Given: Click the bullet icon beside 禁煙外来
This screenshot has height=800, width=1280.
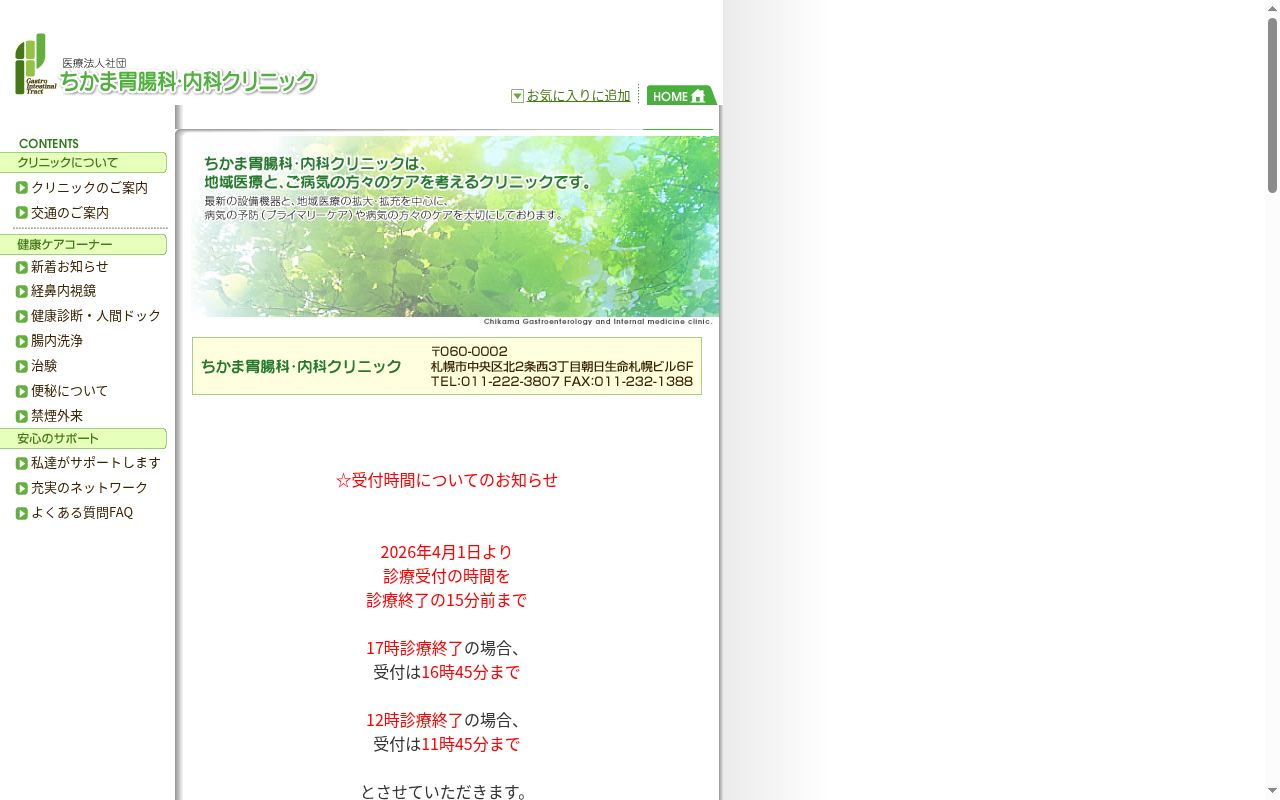Looking at the screenshot, I should (22, 417).
